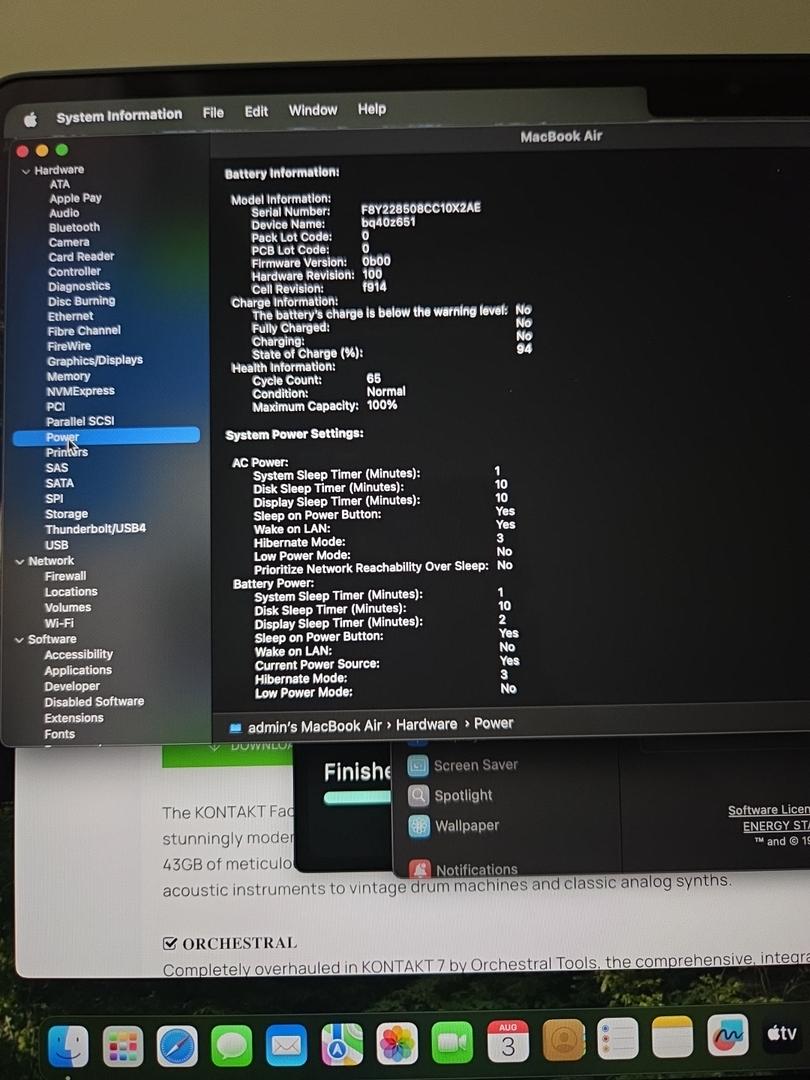Select Disabled Software in the sidebar
Viewport: 810px width, 1080px height.
(x=94, y=703)
